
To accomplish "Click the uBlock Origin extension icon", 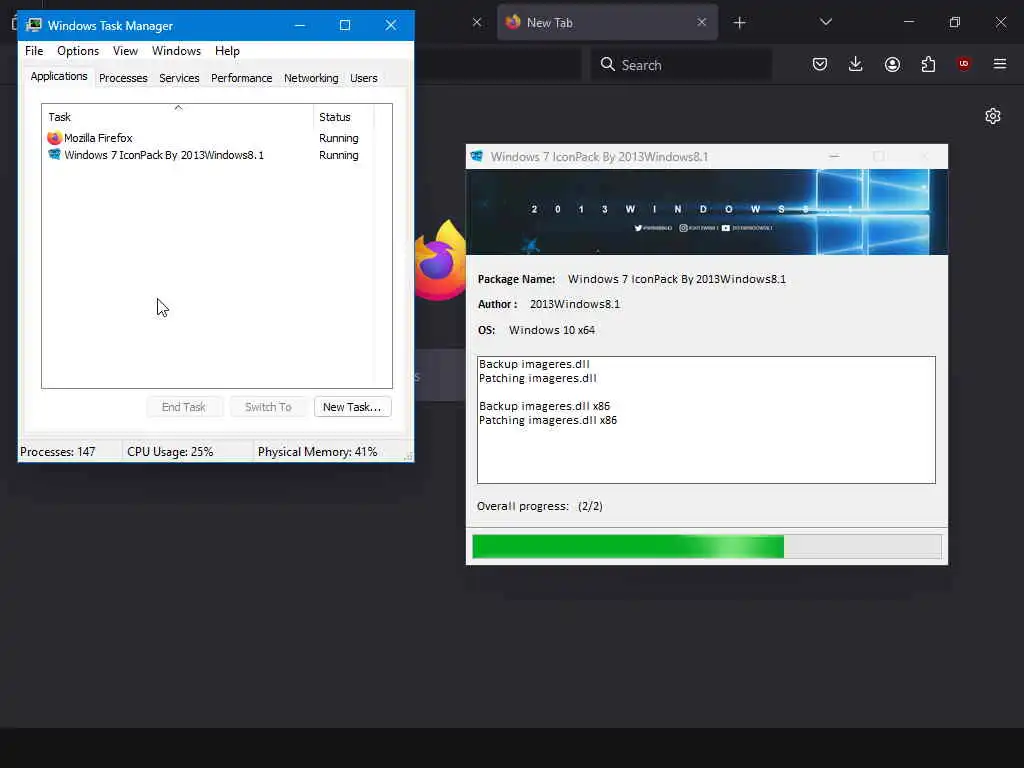I will coord(963,63).
